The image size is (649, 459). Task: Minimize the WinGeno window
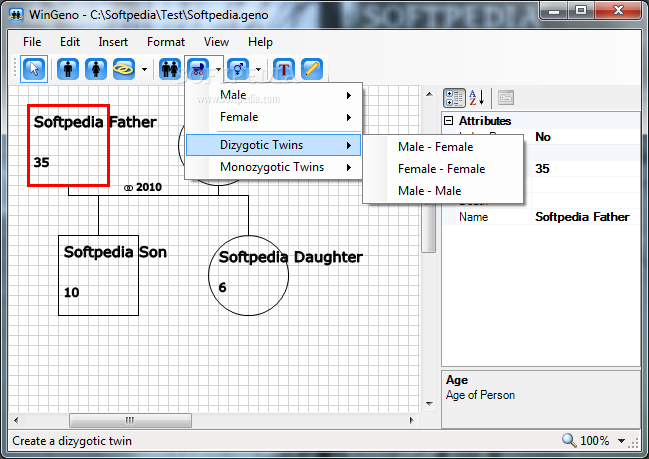tap(554, 10)
